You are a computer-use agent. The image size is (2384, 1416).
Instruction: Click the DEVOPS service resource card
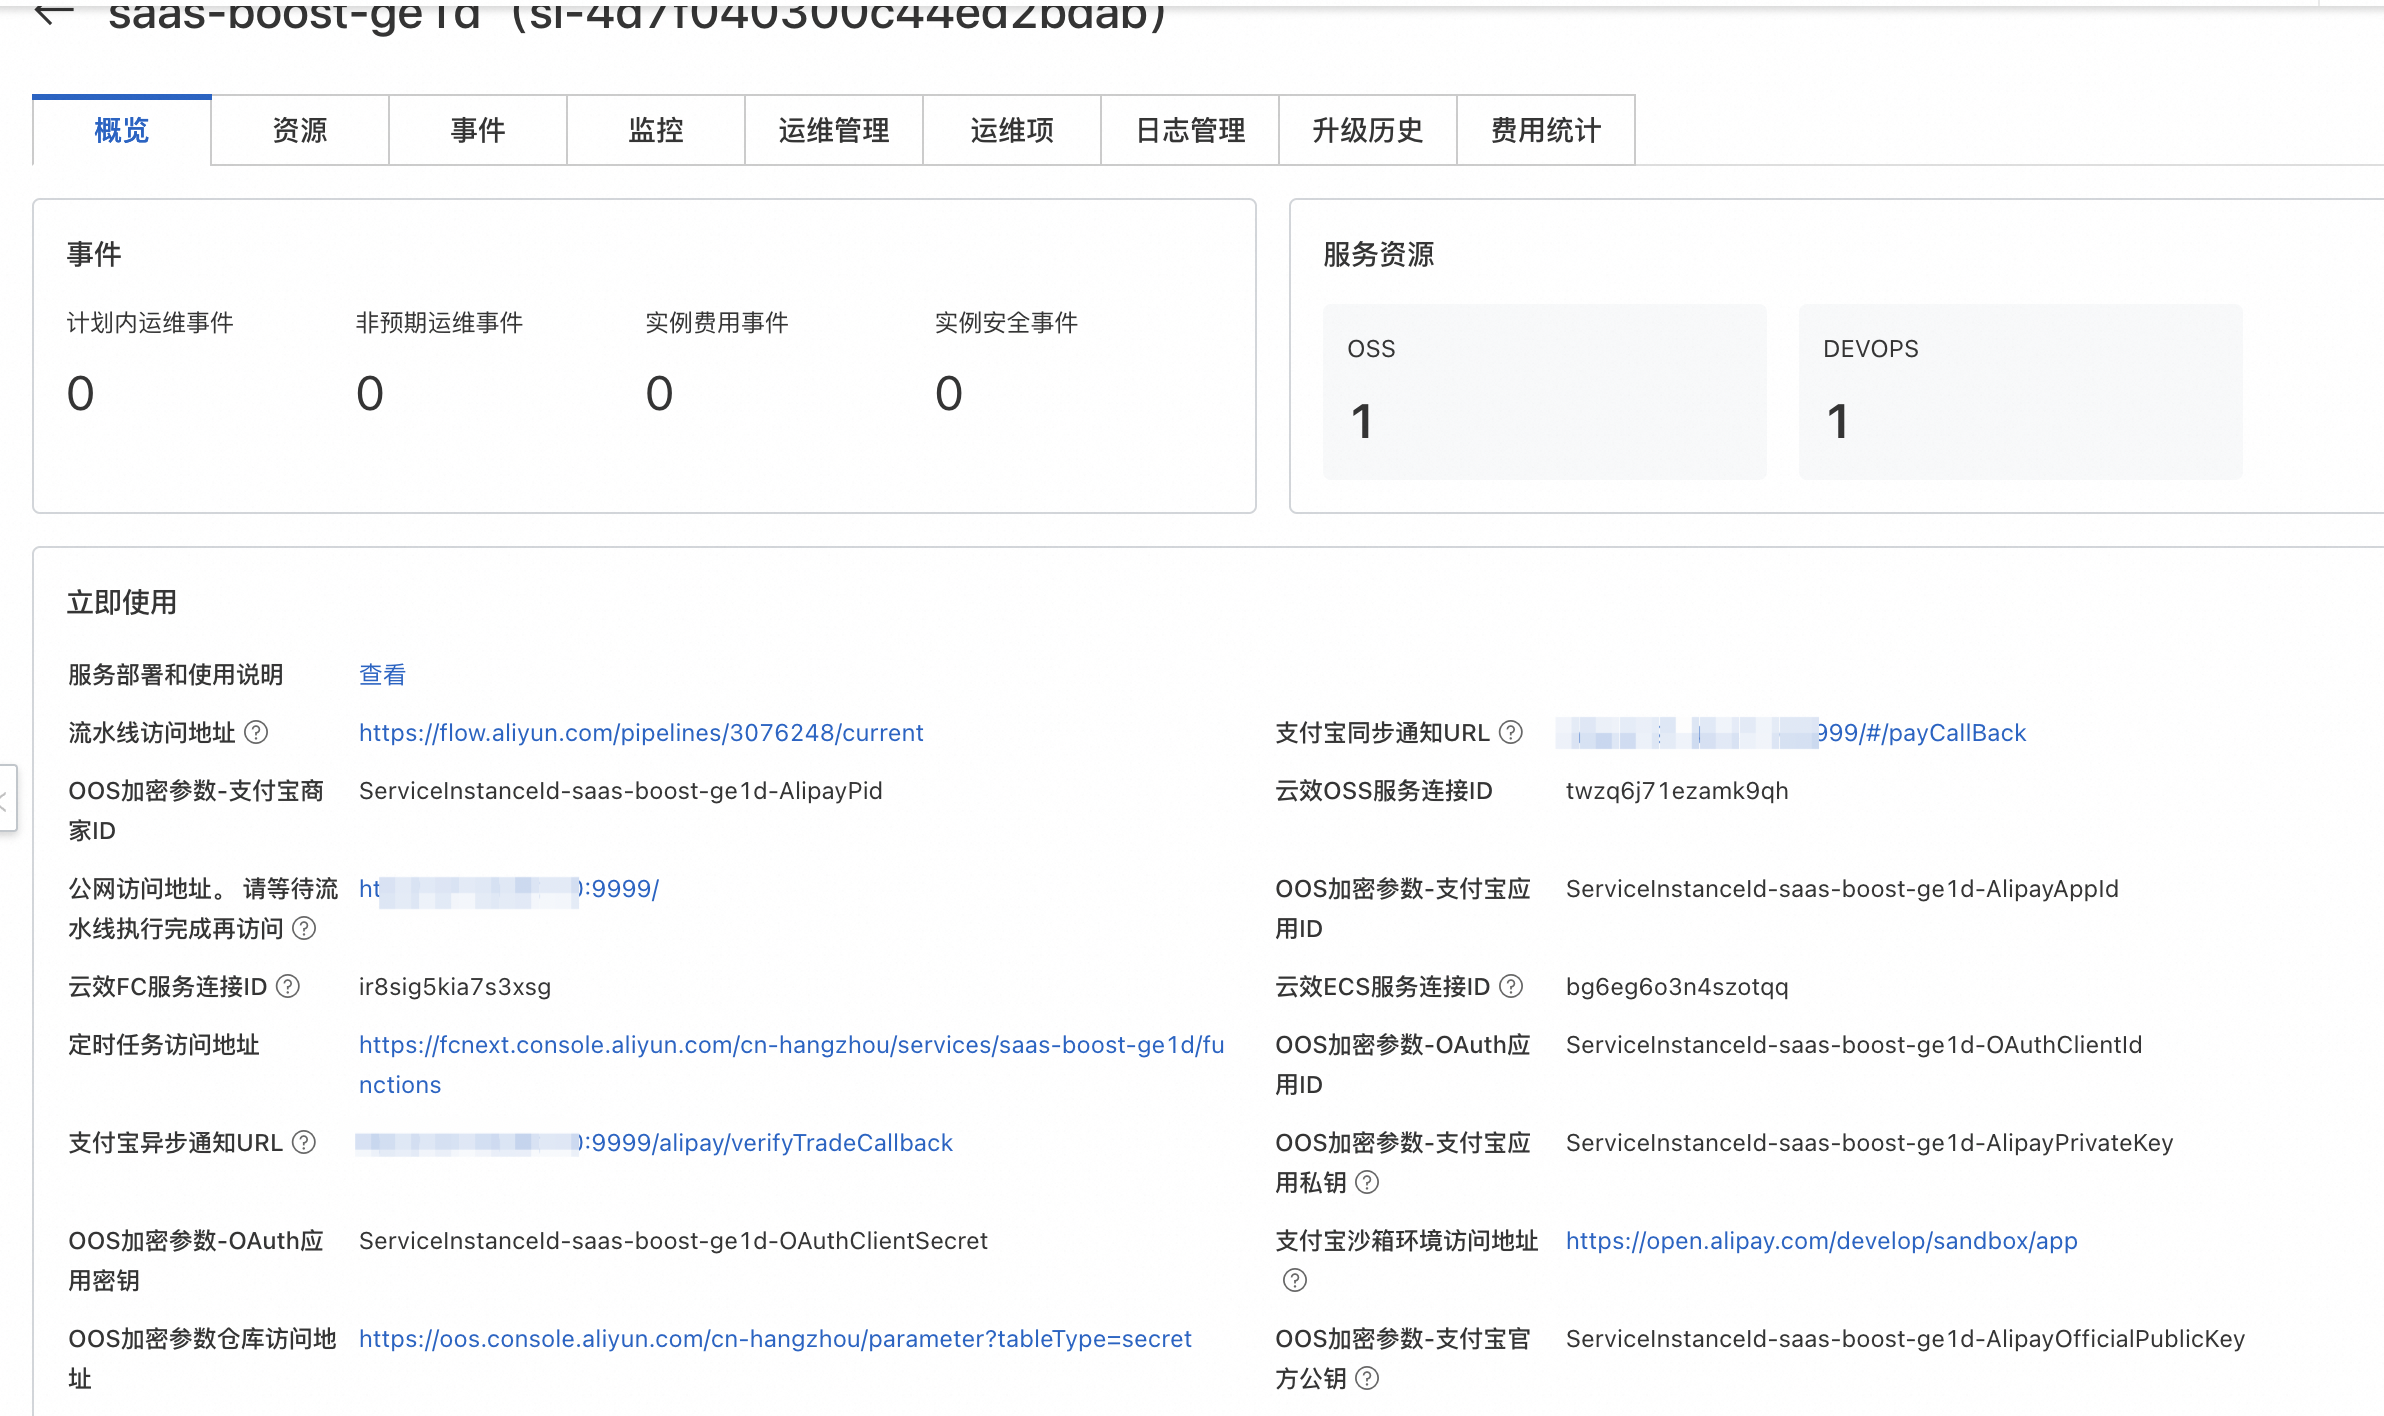pos(2020,391)
